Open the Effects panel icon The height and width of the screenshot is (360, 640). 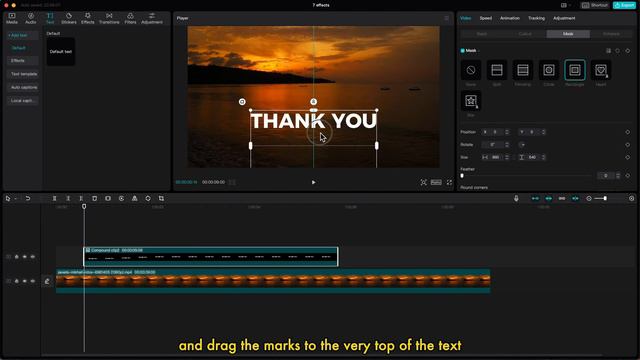tap(88, 18)
